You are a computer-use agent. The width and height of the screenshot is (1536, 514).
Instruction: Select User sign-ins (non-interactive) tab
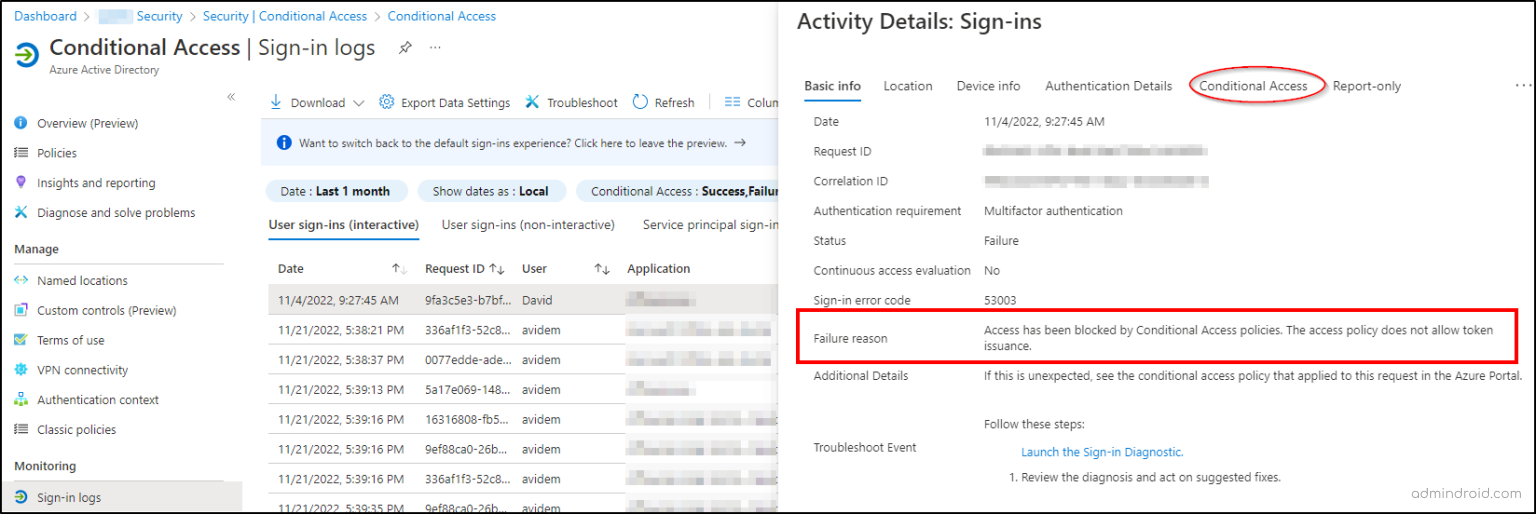(x=528, y=225)
